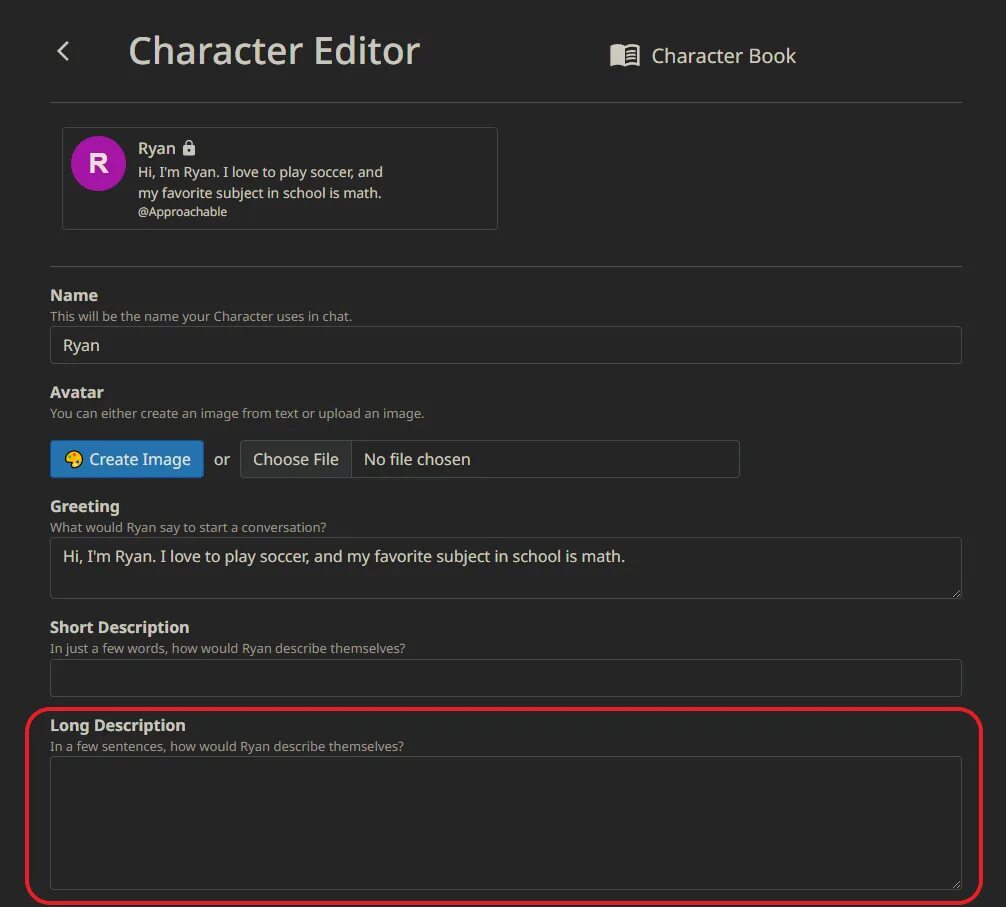Go back using the left chevron arrow
This screenshot has width=1006, height=907.
pyautogui.click(x=63, y=51)
